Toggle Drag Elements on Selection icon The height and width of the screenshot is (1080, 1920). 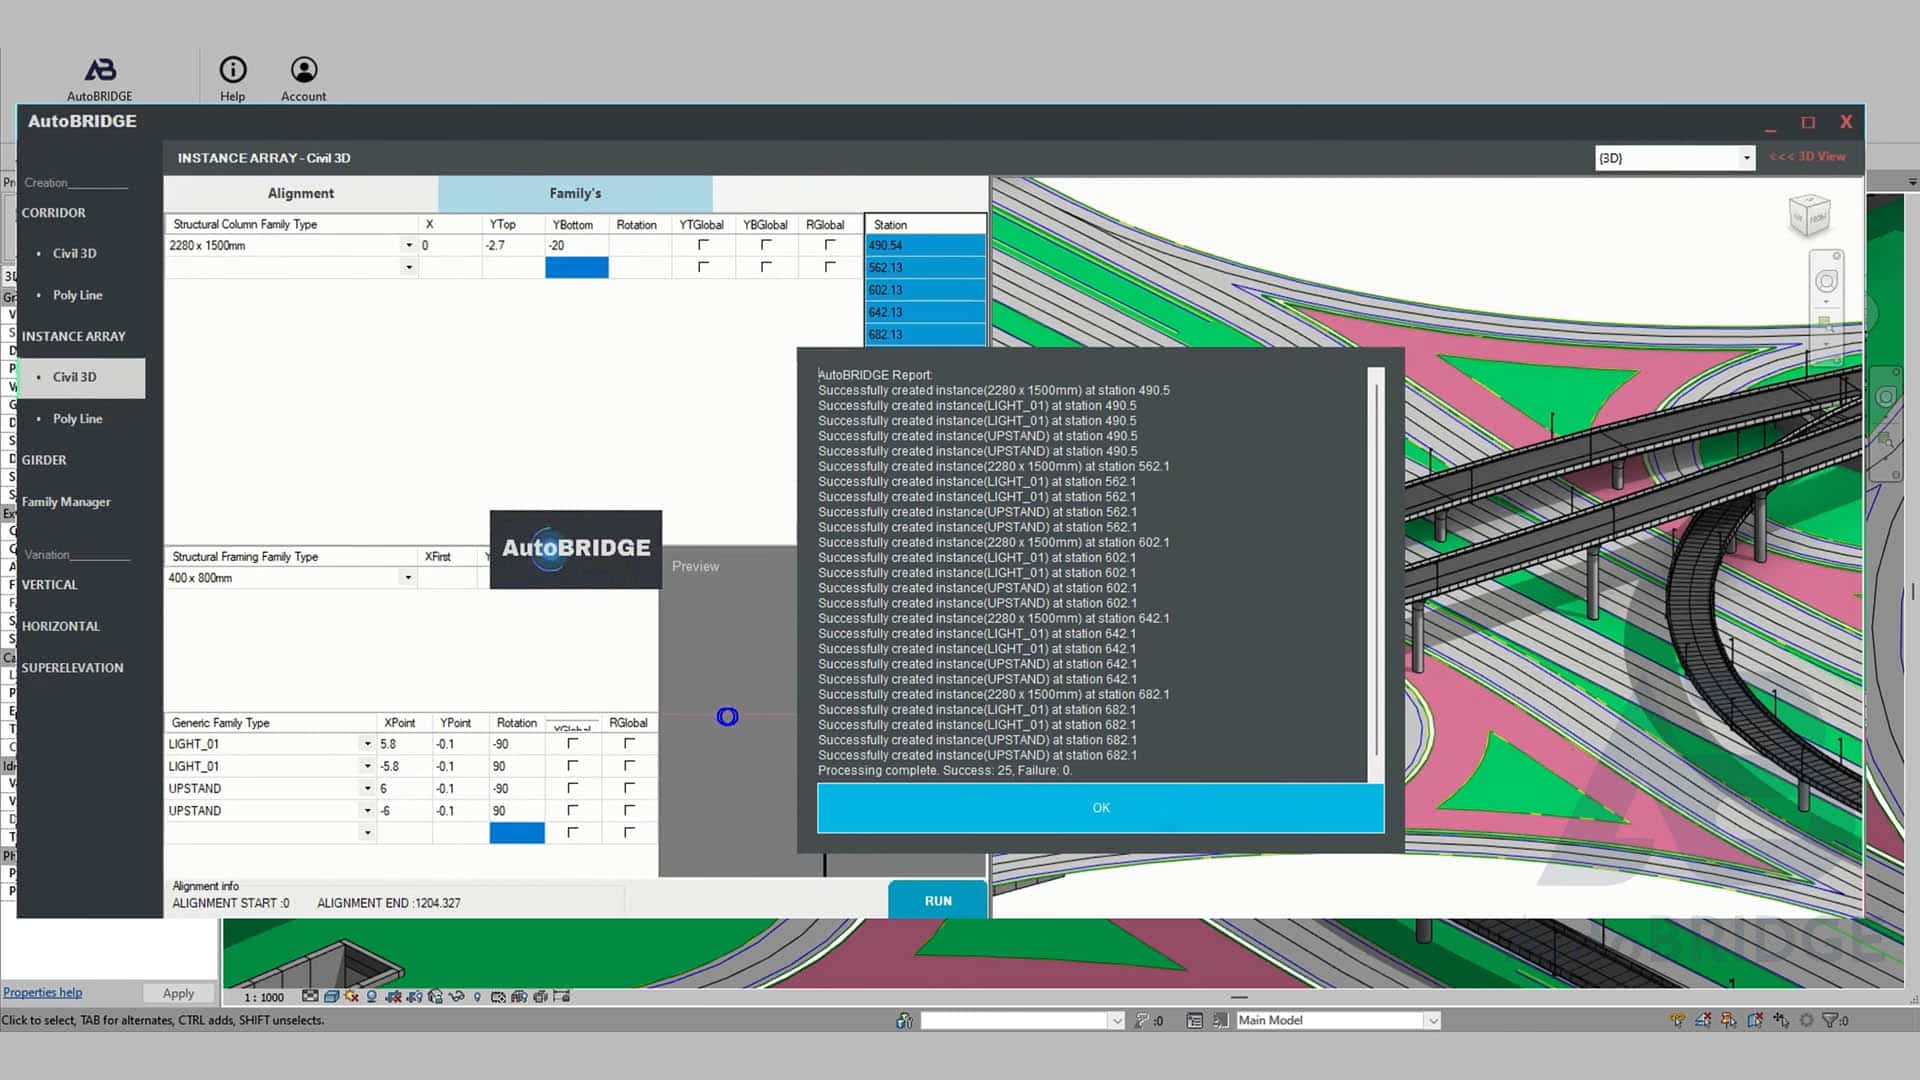(x=1781, y=1020)
